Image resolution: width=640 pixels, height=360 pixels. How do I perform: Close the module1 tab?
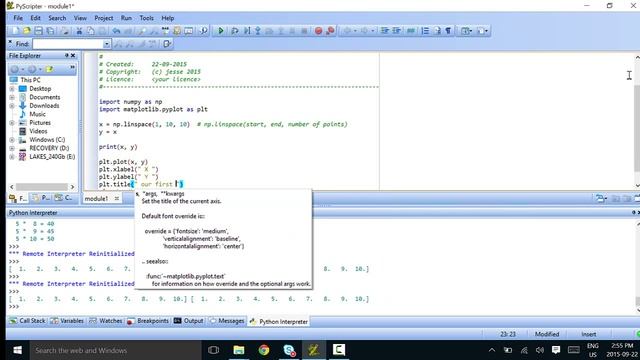[x=116, y=198]
